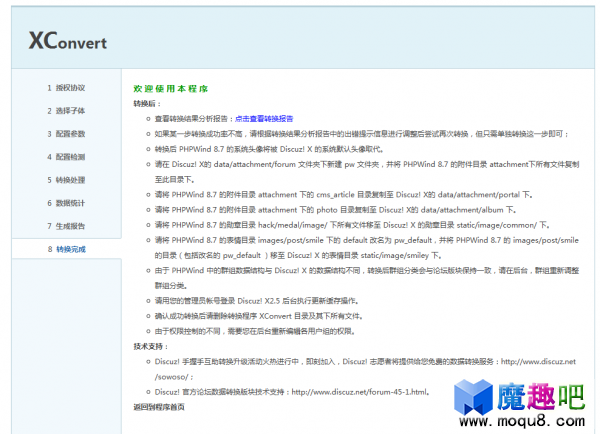This screenshot has height=434, width=600.
Task: Select step 7 生成报告
Action: 66,226
